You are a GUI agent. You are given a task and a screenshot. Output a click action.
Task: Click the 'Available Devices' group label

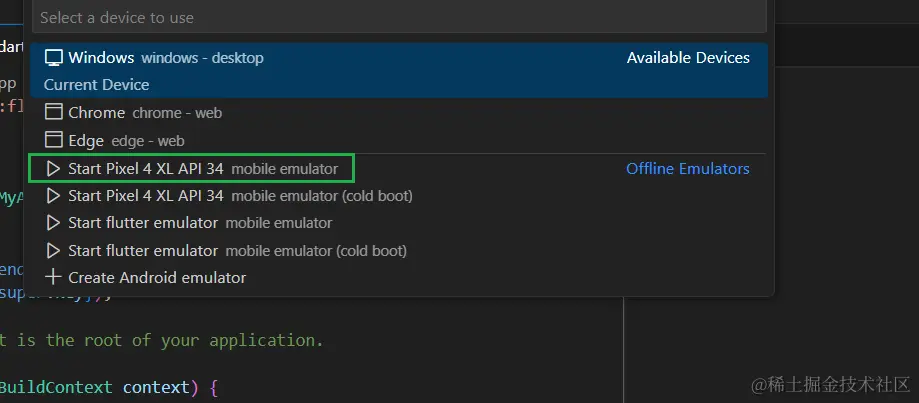coord(688,58)
